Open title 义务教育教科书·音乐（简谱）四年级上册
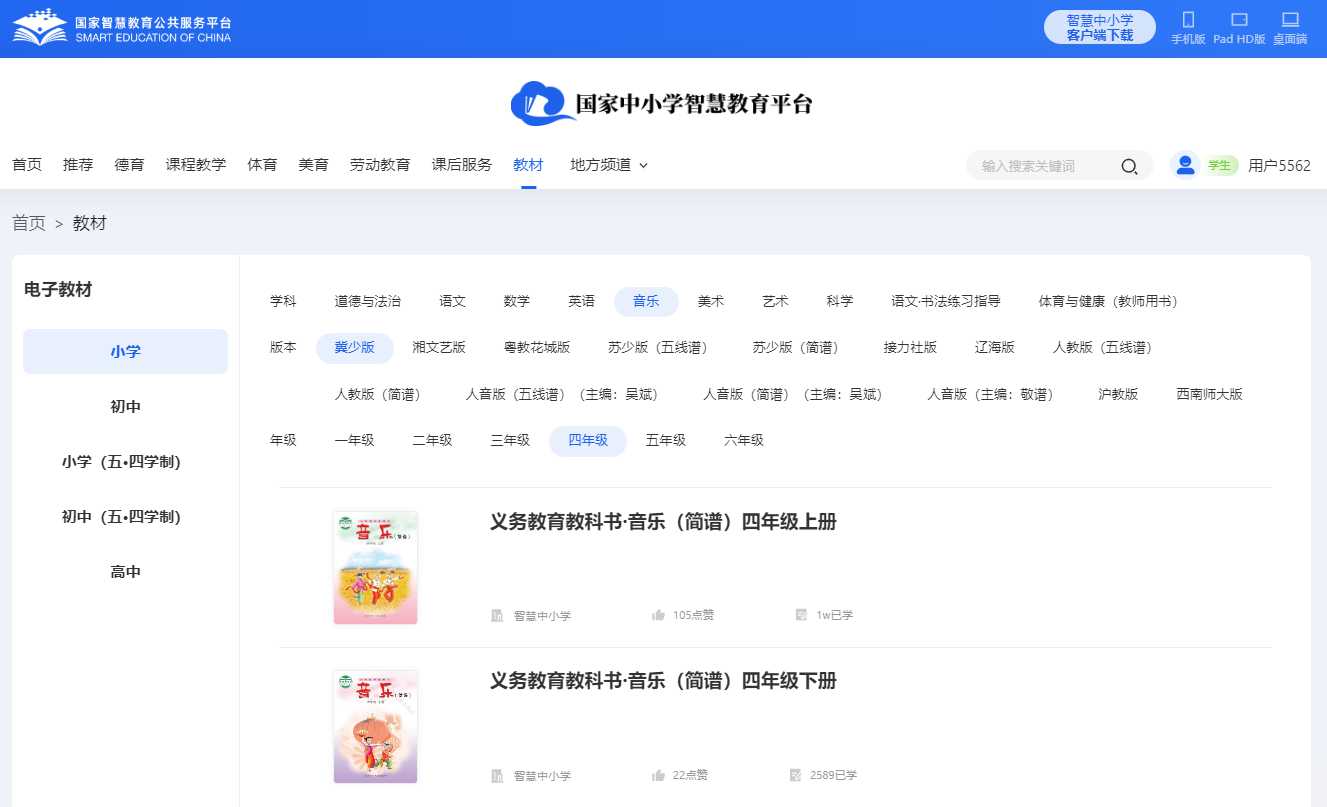Image resolution: width=1327 pixels, height=807 pixels. click(663, 522)
